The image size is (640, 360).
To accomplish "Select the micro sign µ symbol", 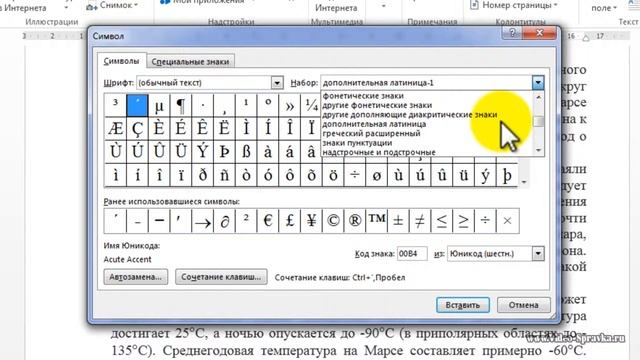I will click(159, 105).
